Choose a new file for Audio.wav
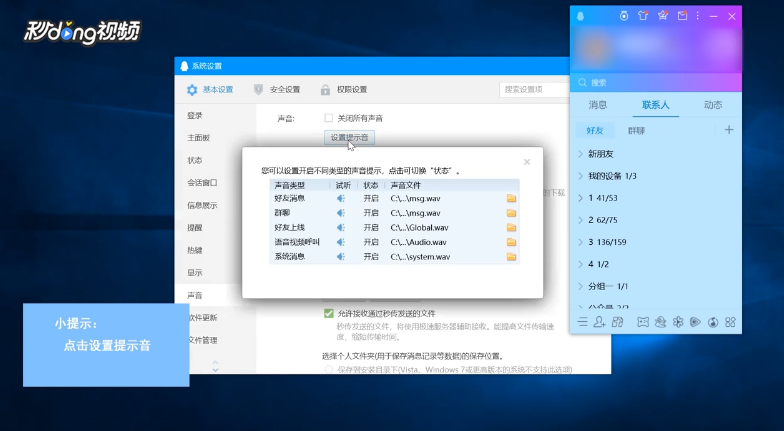This screenshot has height=431, width=784. 511,242
